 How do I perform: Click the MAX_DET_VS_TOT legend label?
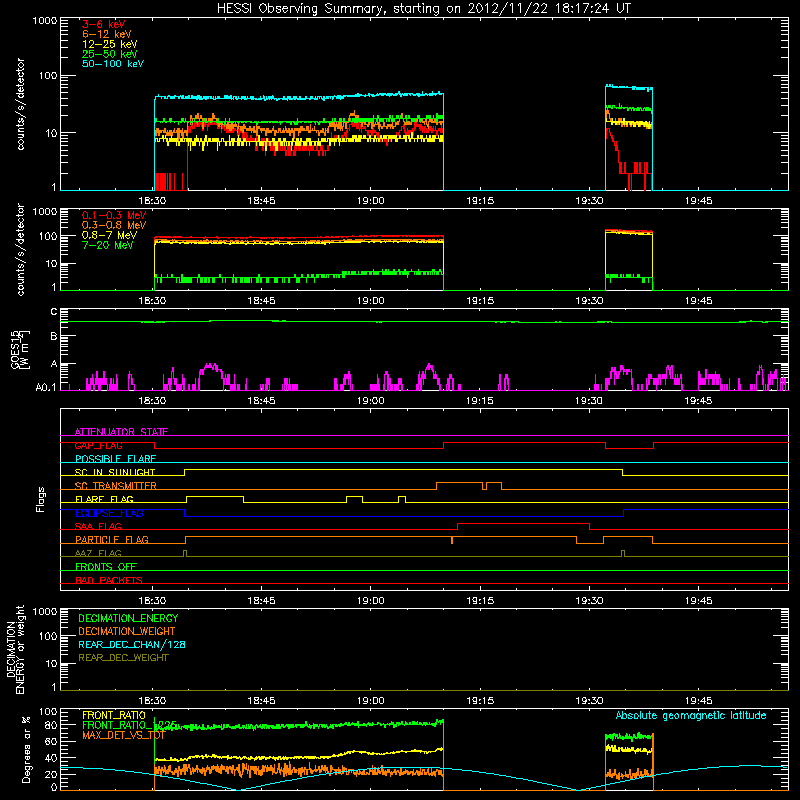click(x=123, y=735)
